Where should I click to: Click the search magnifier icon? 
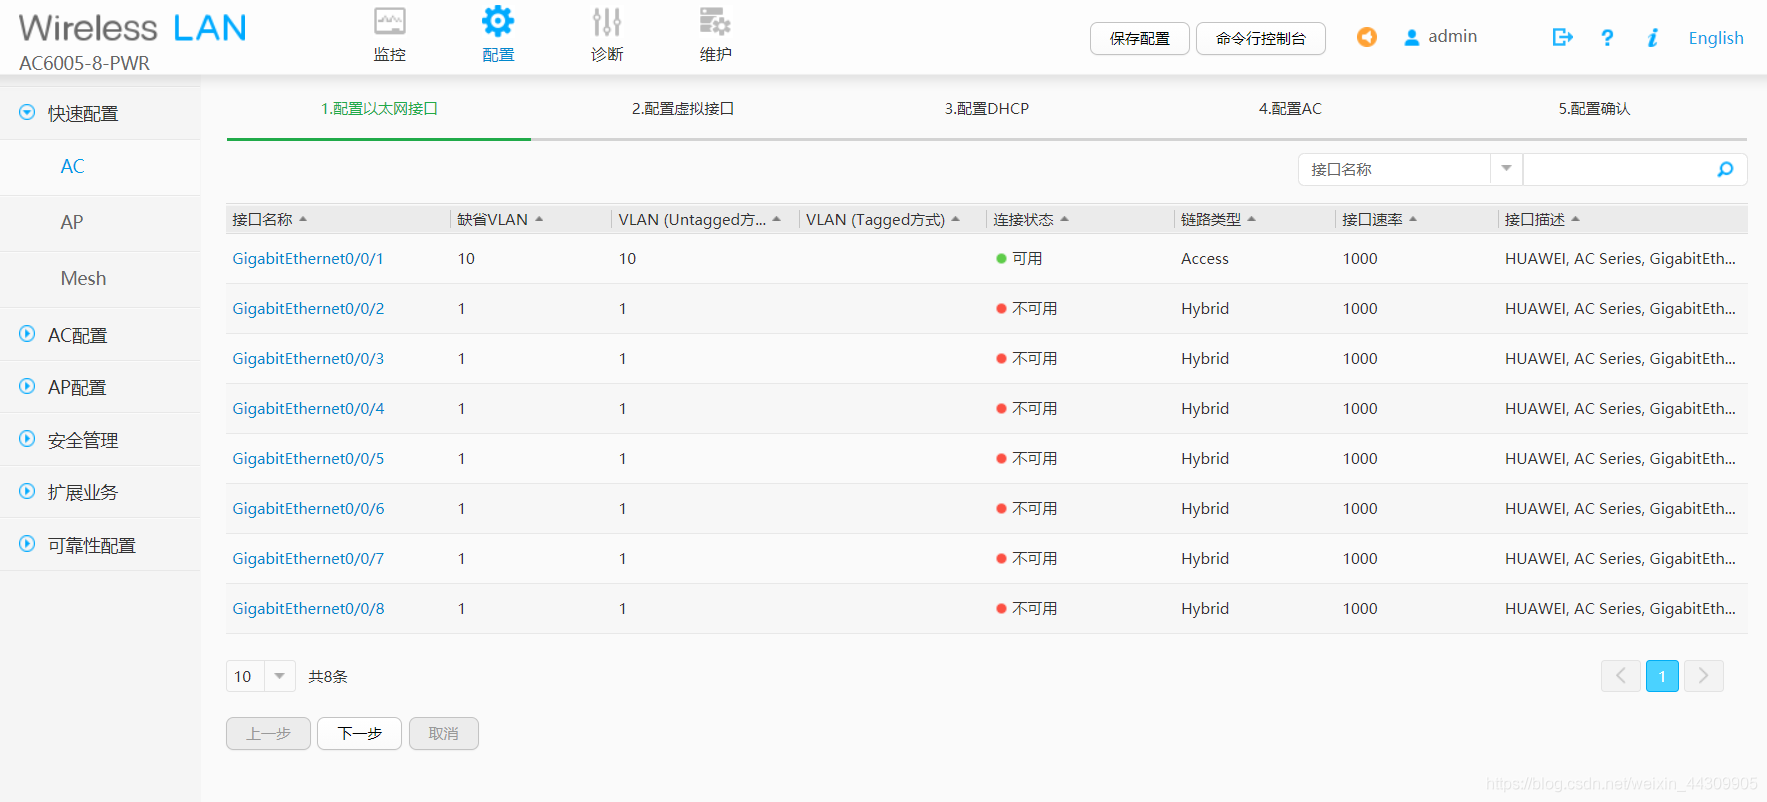click(1725, 169)
